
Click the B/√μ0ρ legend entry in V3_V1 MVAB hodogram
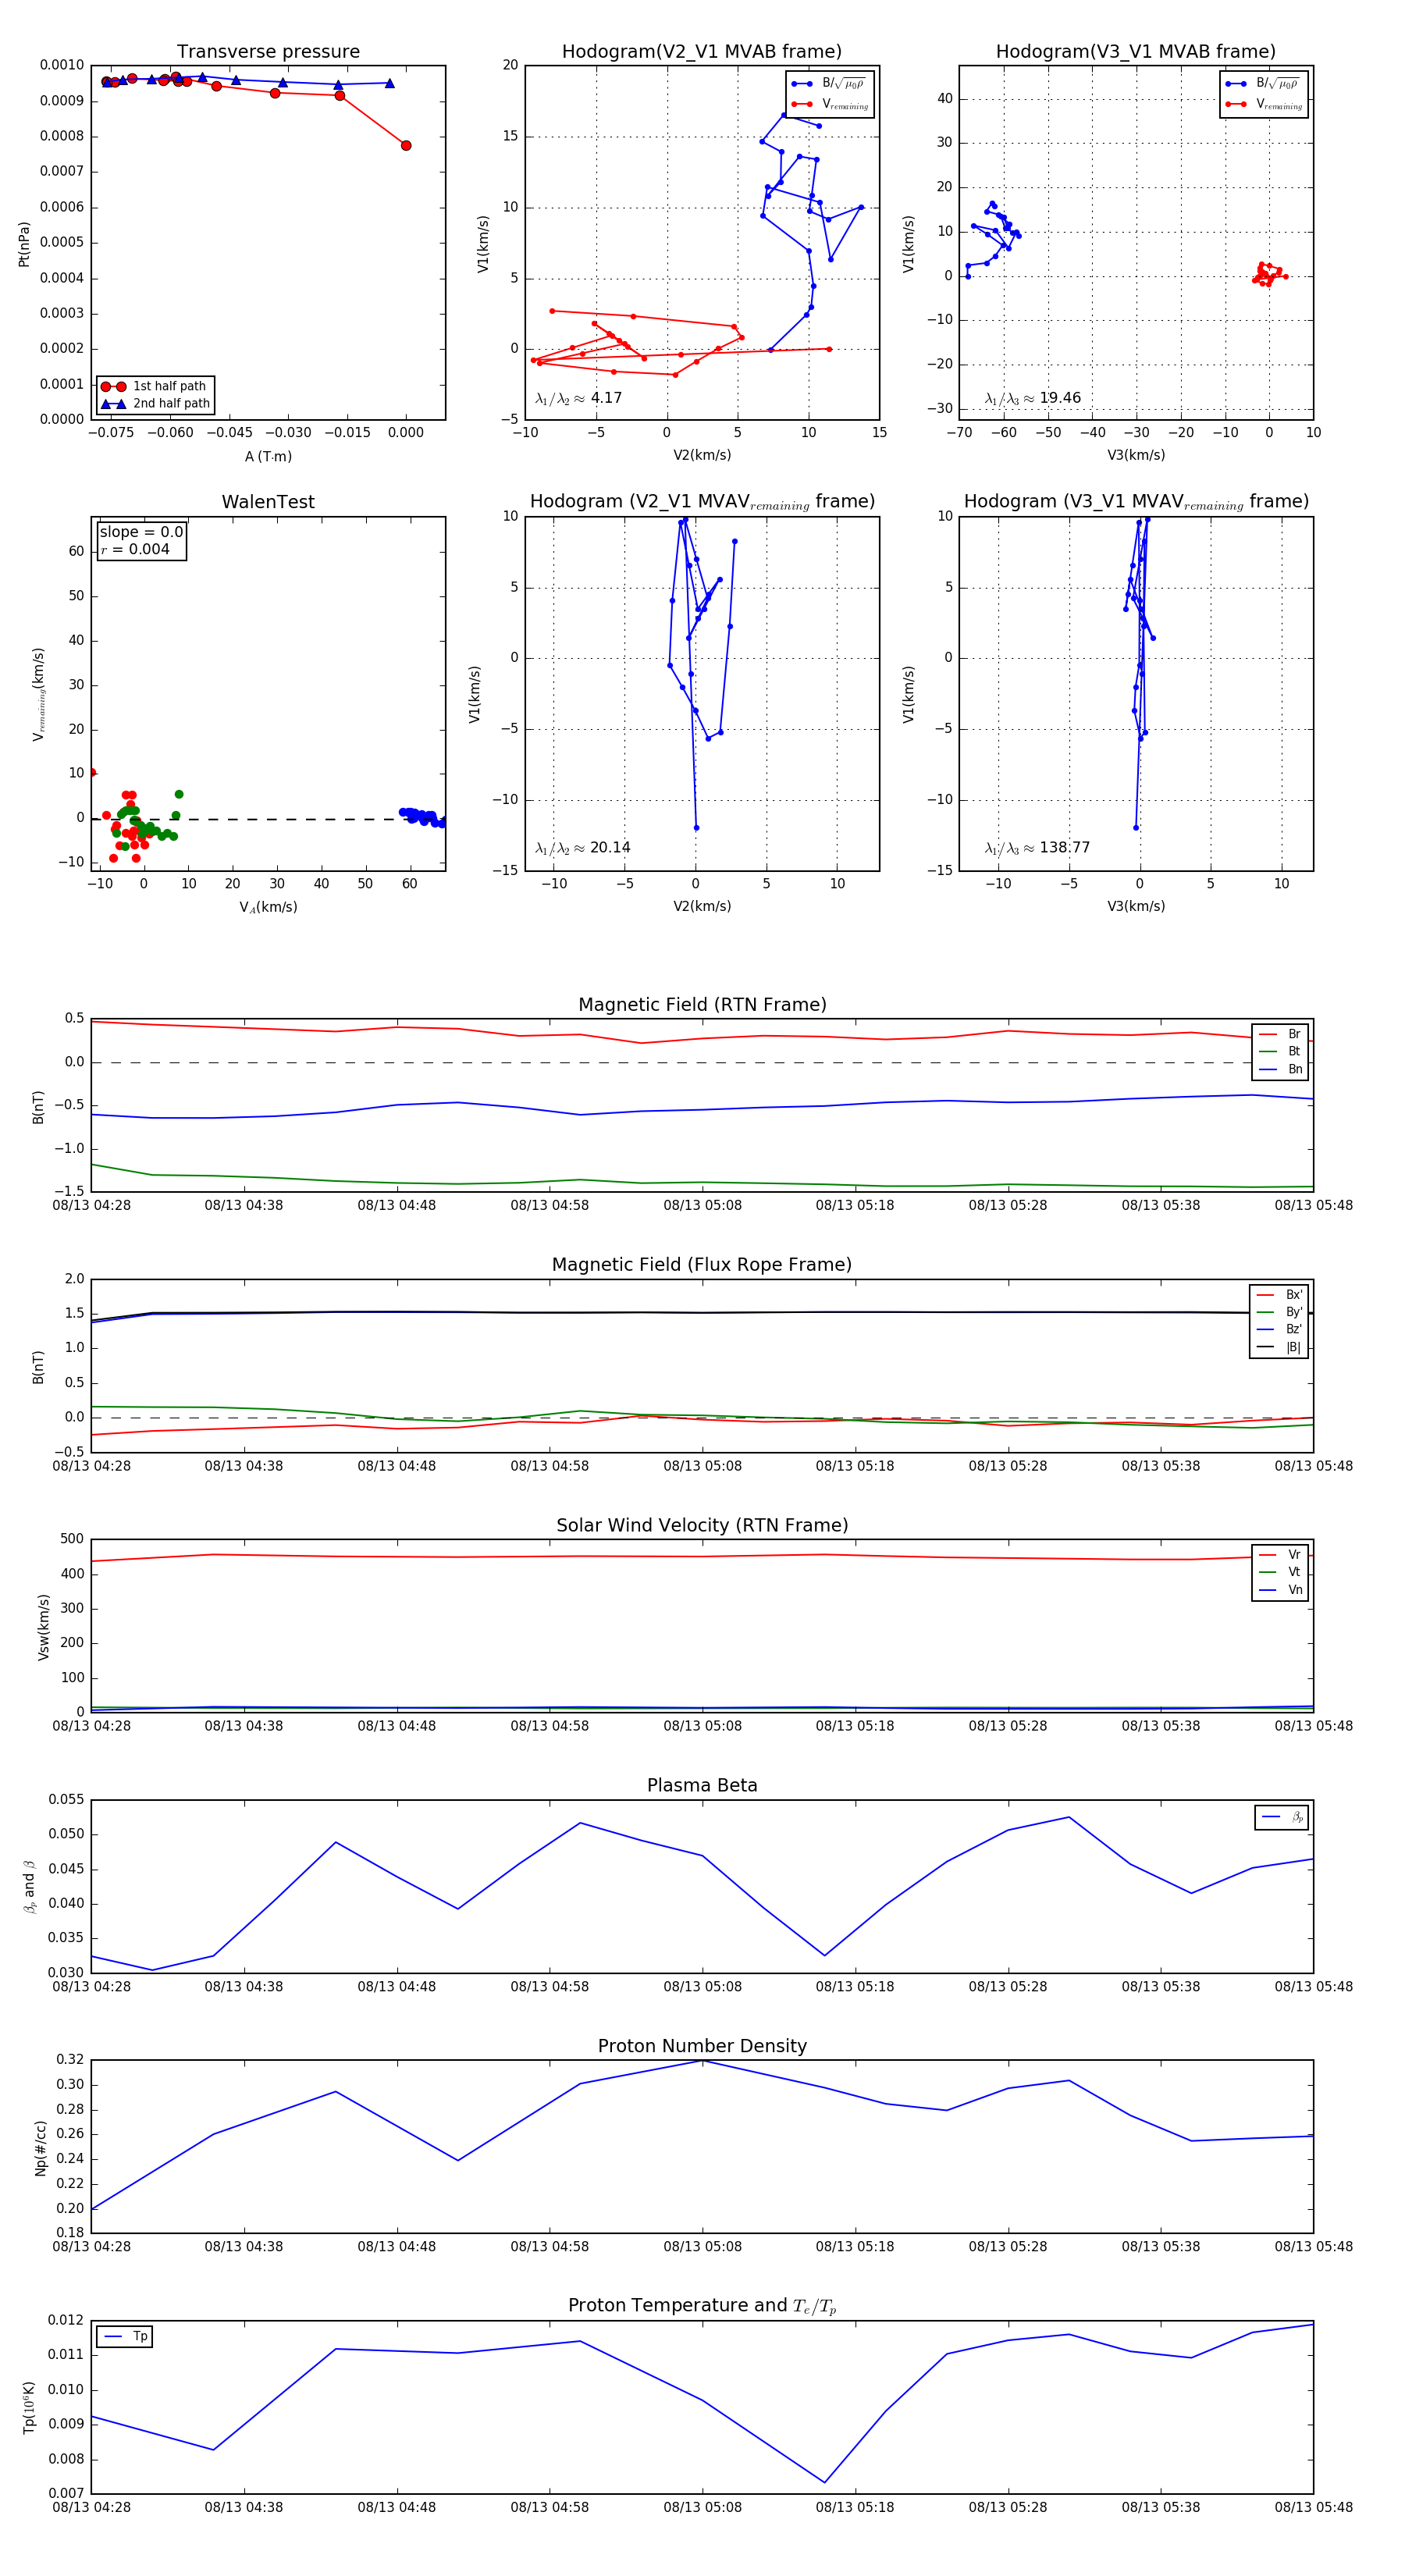(x=1264, y=84)
